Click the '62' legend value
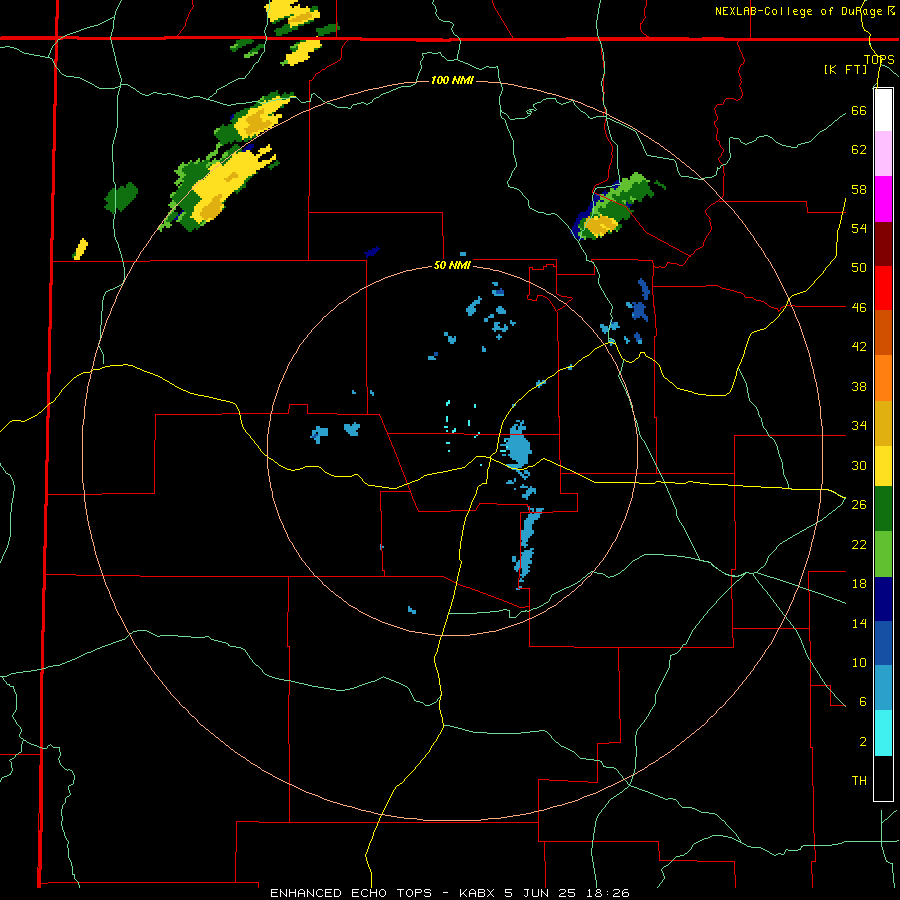This screenshot has width=900, height=900. (x=859, y=149)
